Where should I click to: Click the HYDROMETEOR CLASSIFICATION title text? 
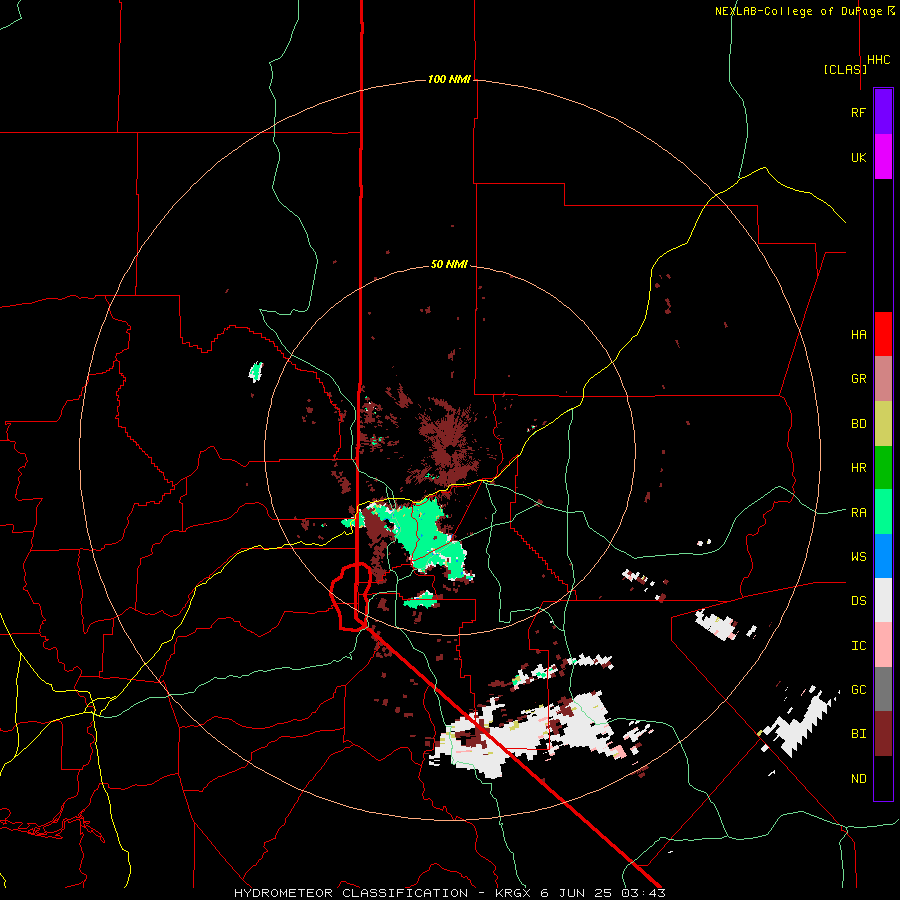point(351,893)
